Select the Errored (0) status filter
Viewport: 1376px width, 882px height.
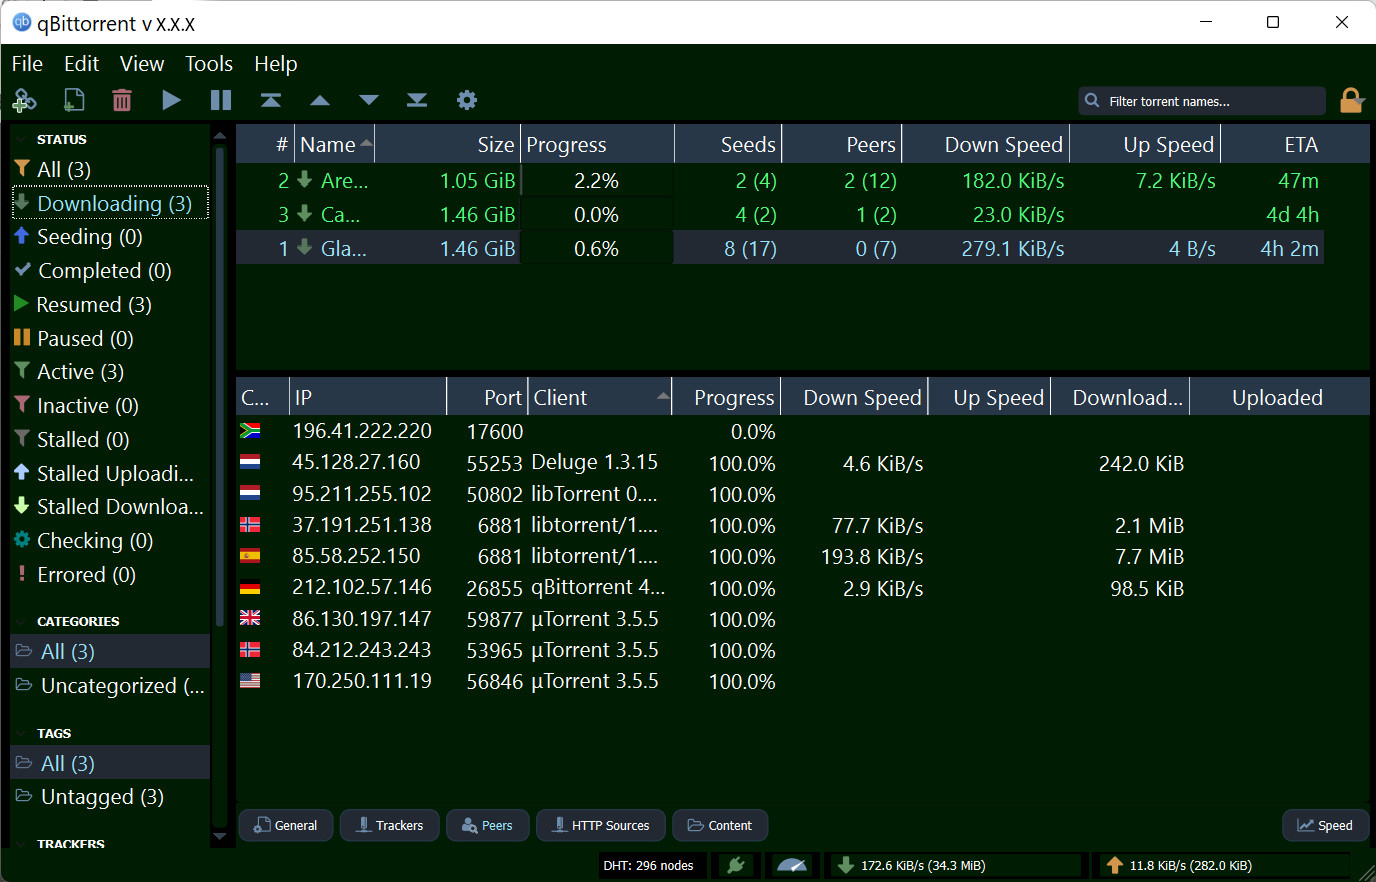tap(110, 575)
